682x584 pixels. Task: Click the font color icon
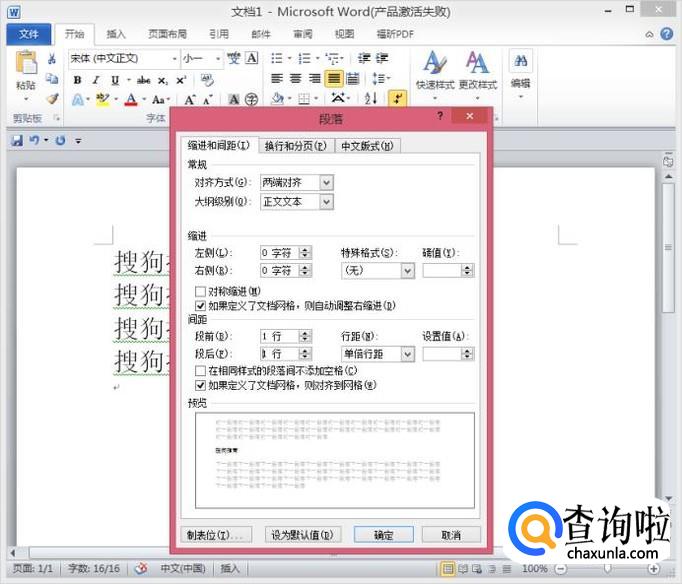131,100
